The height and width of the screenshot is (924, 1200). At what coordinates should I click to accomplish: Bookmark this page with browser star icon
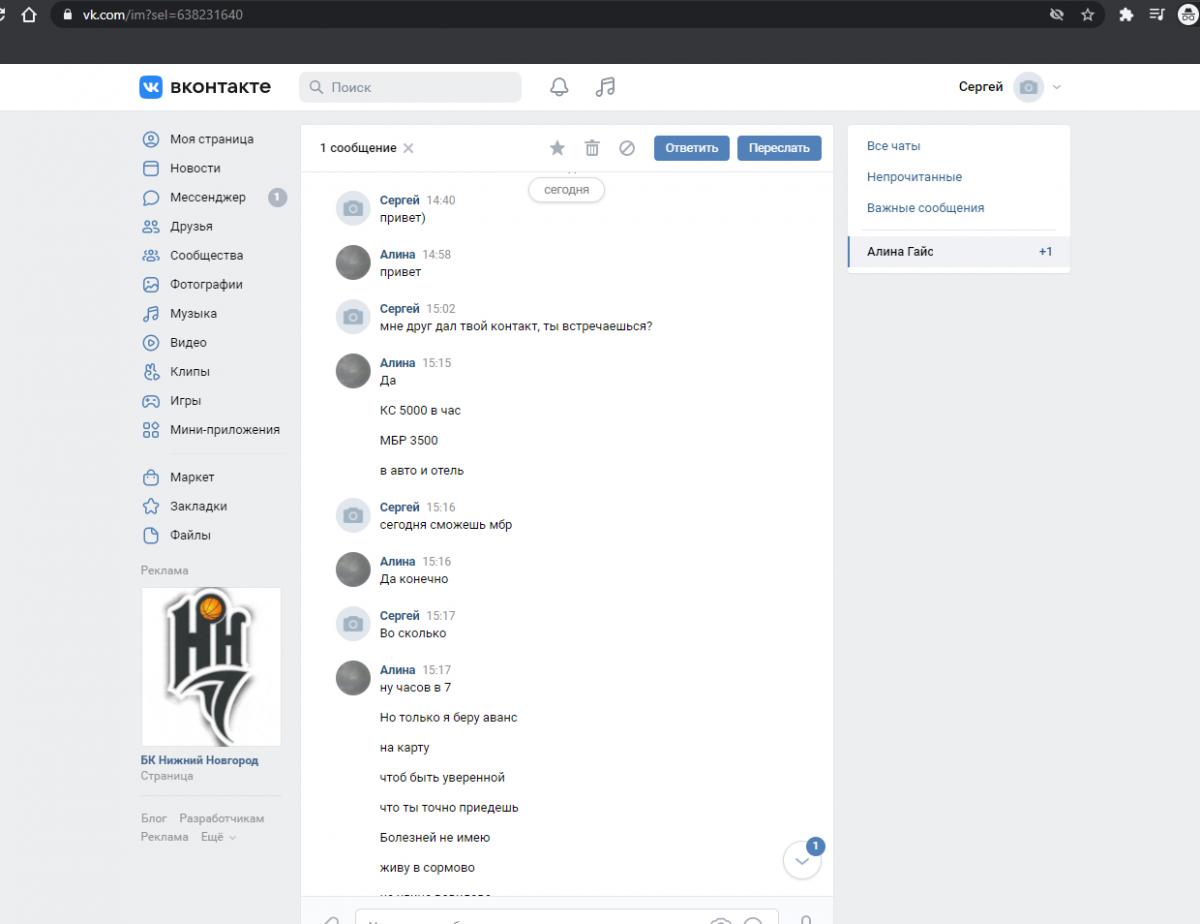click(x=1087, y=15)
